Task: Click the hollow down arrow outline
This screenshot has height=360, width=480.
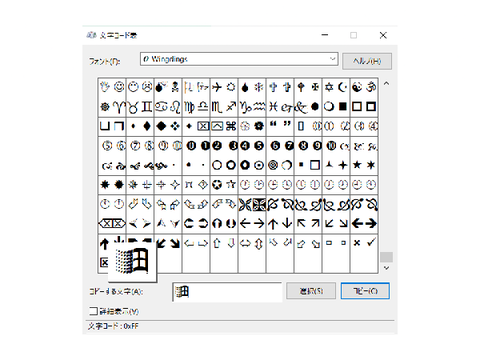Action: click(231, 243)
